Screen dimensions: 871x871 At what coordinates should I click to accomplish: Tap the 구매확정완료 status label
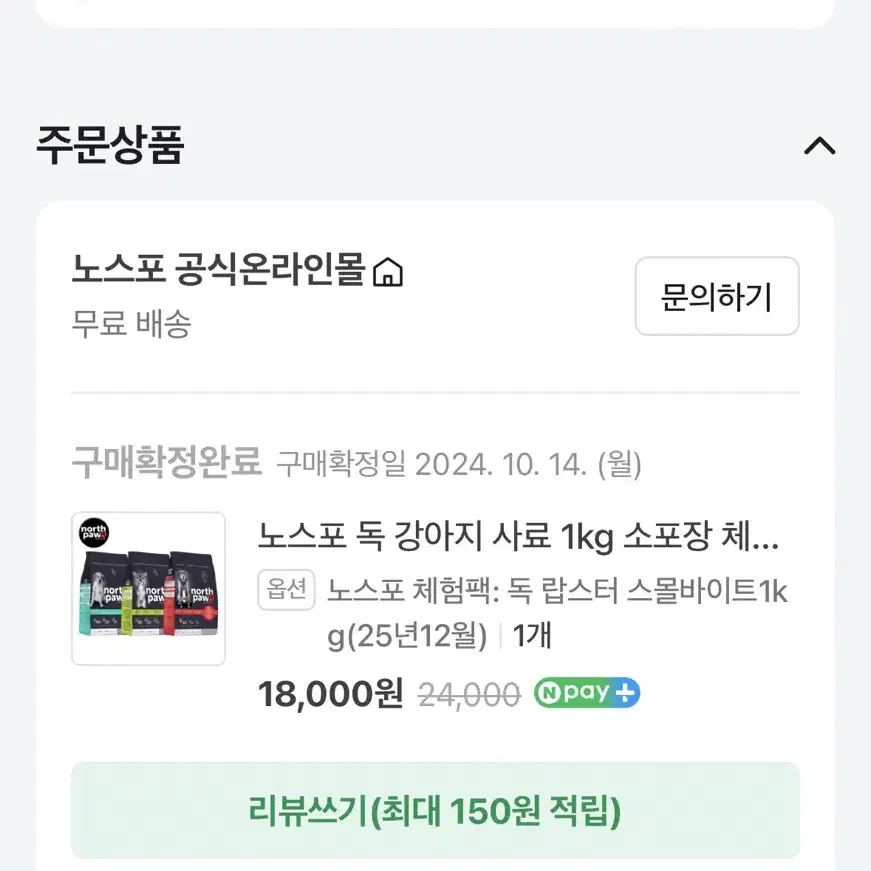[167, 462]
